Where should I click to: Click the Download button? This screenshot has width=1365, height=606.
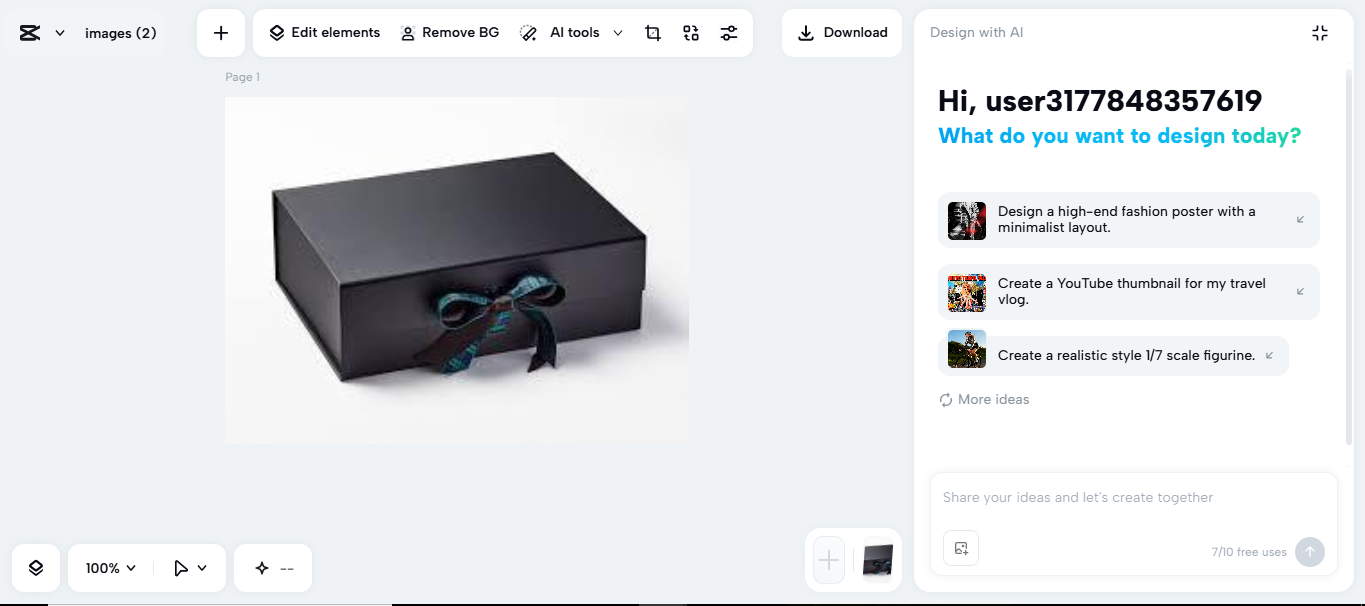click(x=841, y=32)
